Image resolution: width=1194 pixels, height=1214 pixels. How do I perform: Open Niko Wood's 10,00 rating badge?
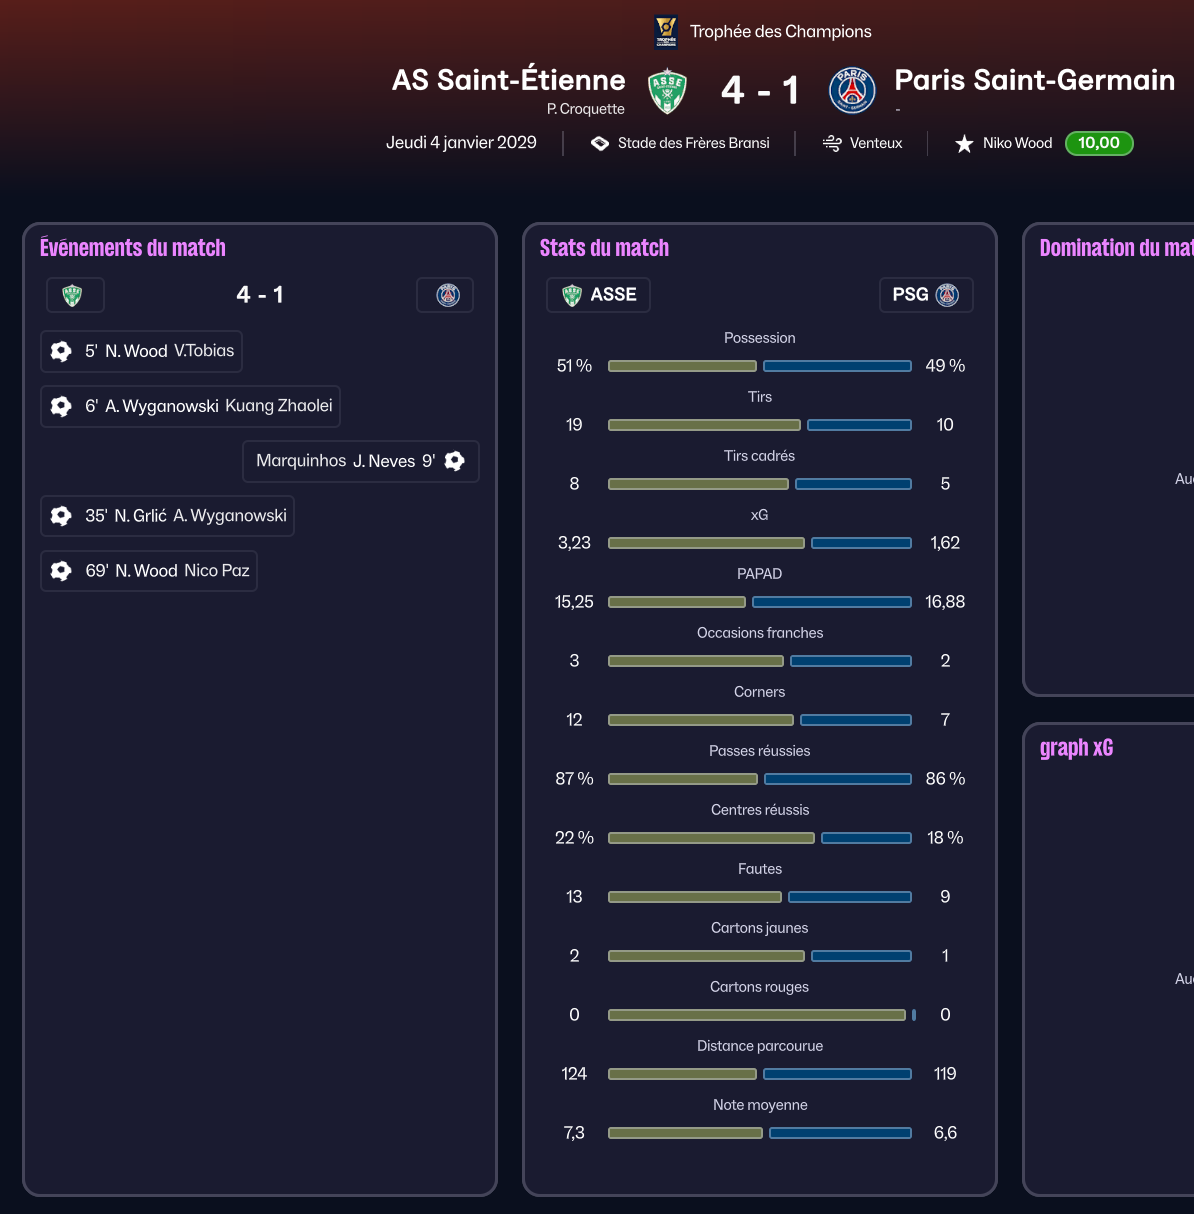(x=1098, y=143)
